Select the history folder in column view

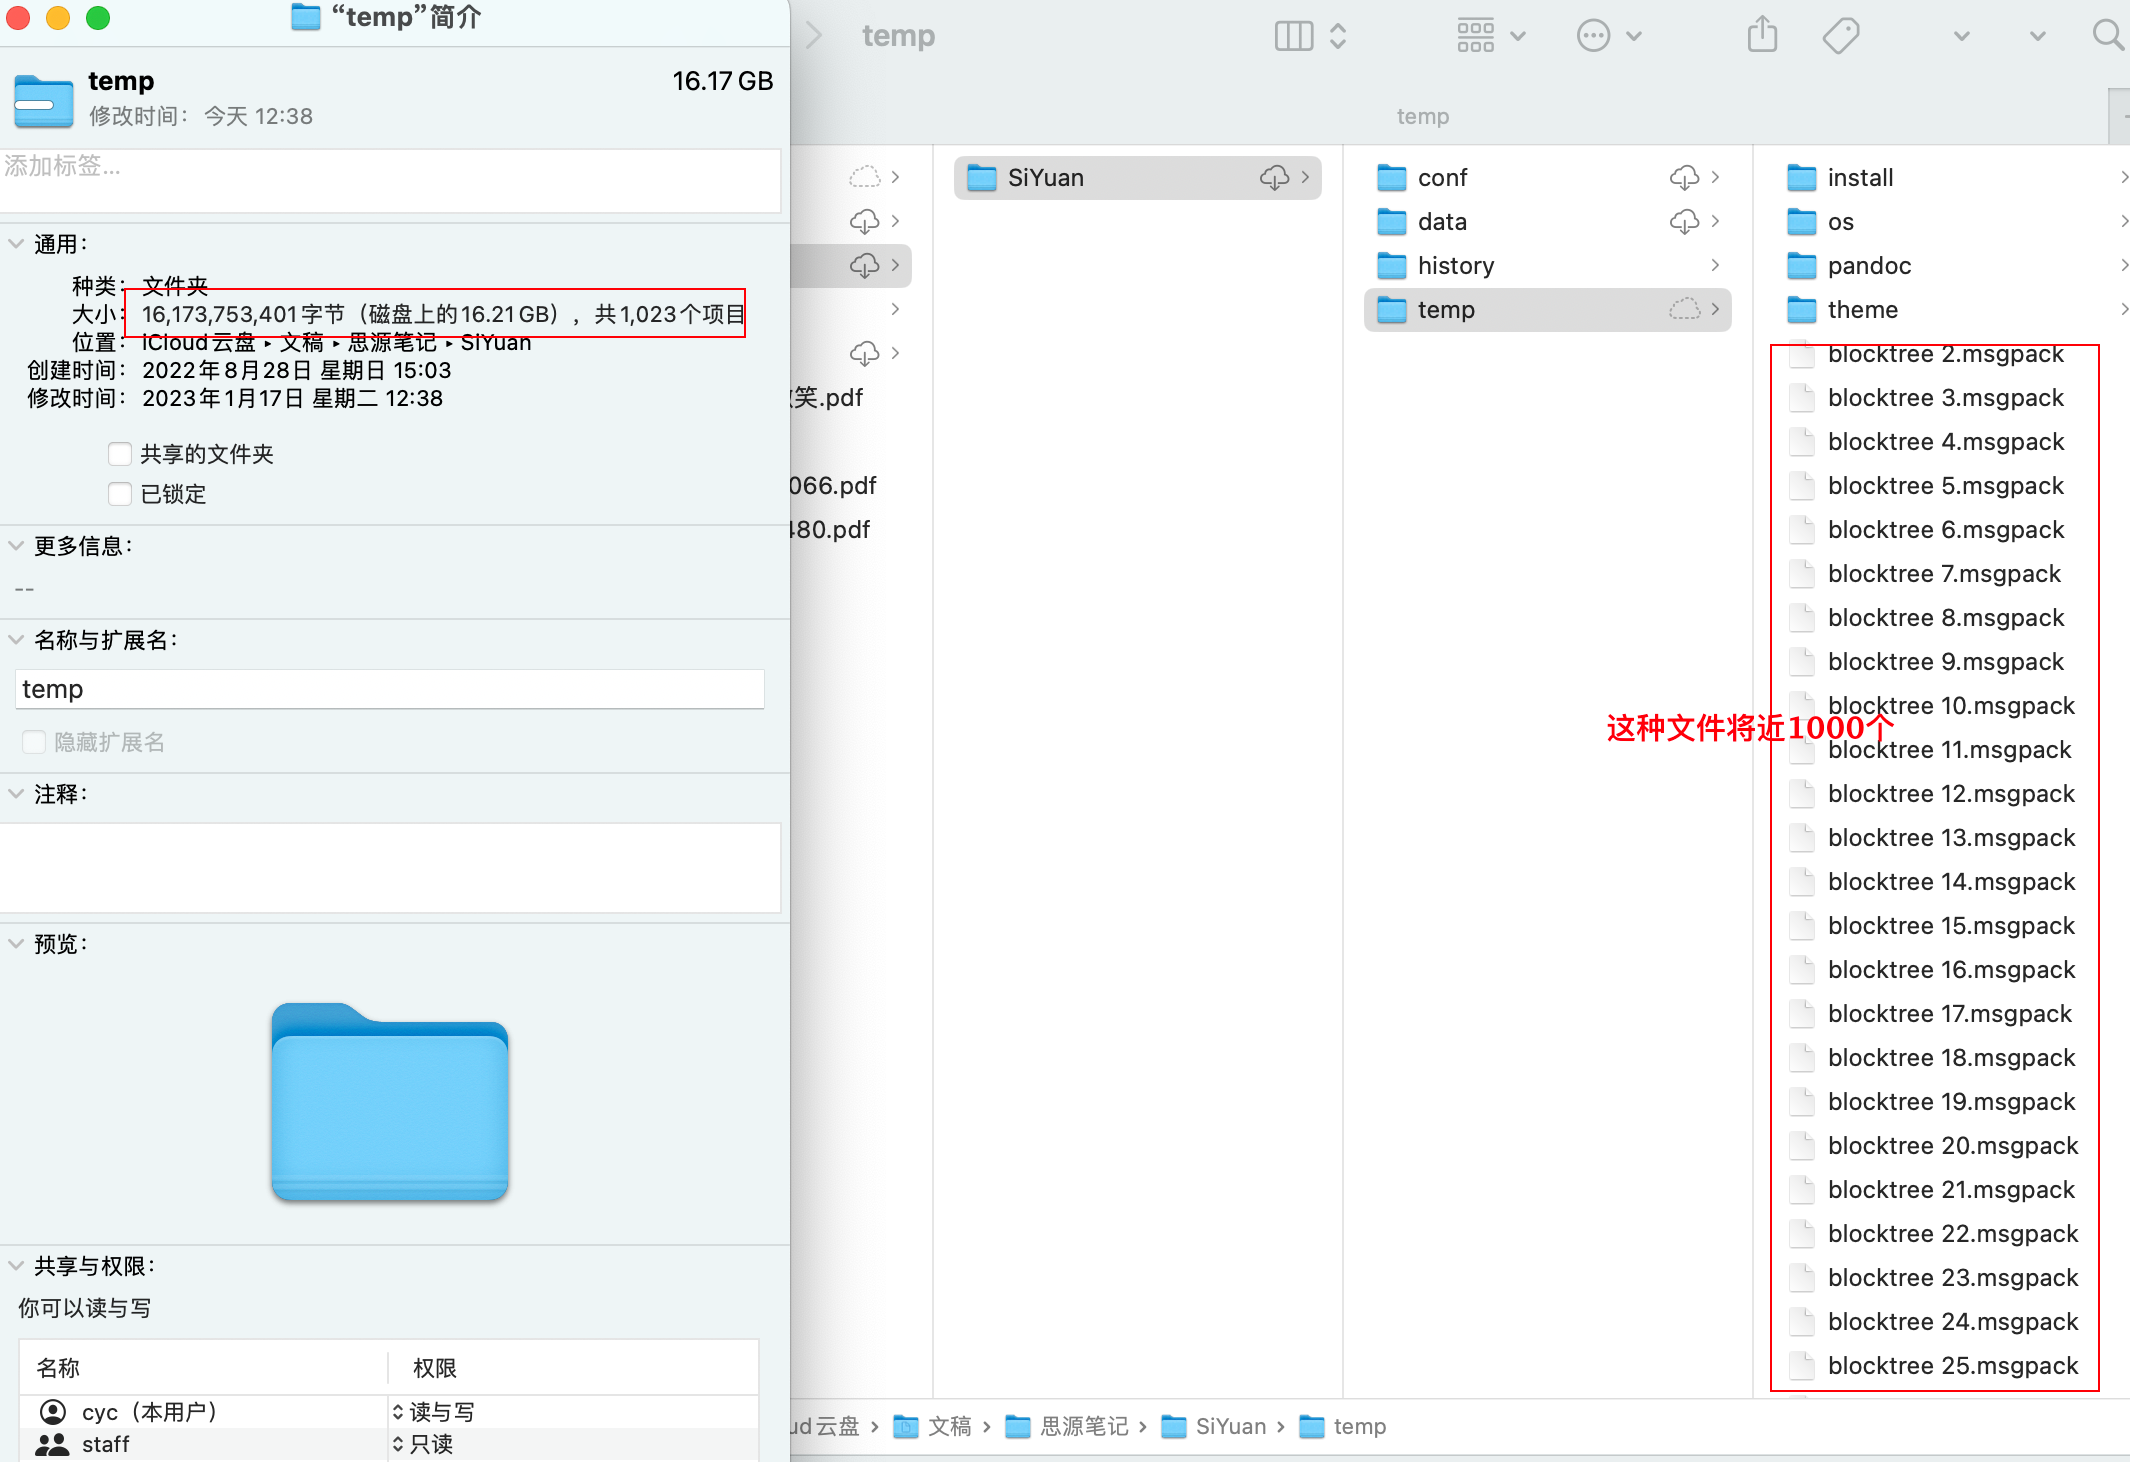[x=1456, y=266]
